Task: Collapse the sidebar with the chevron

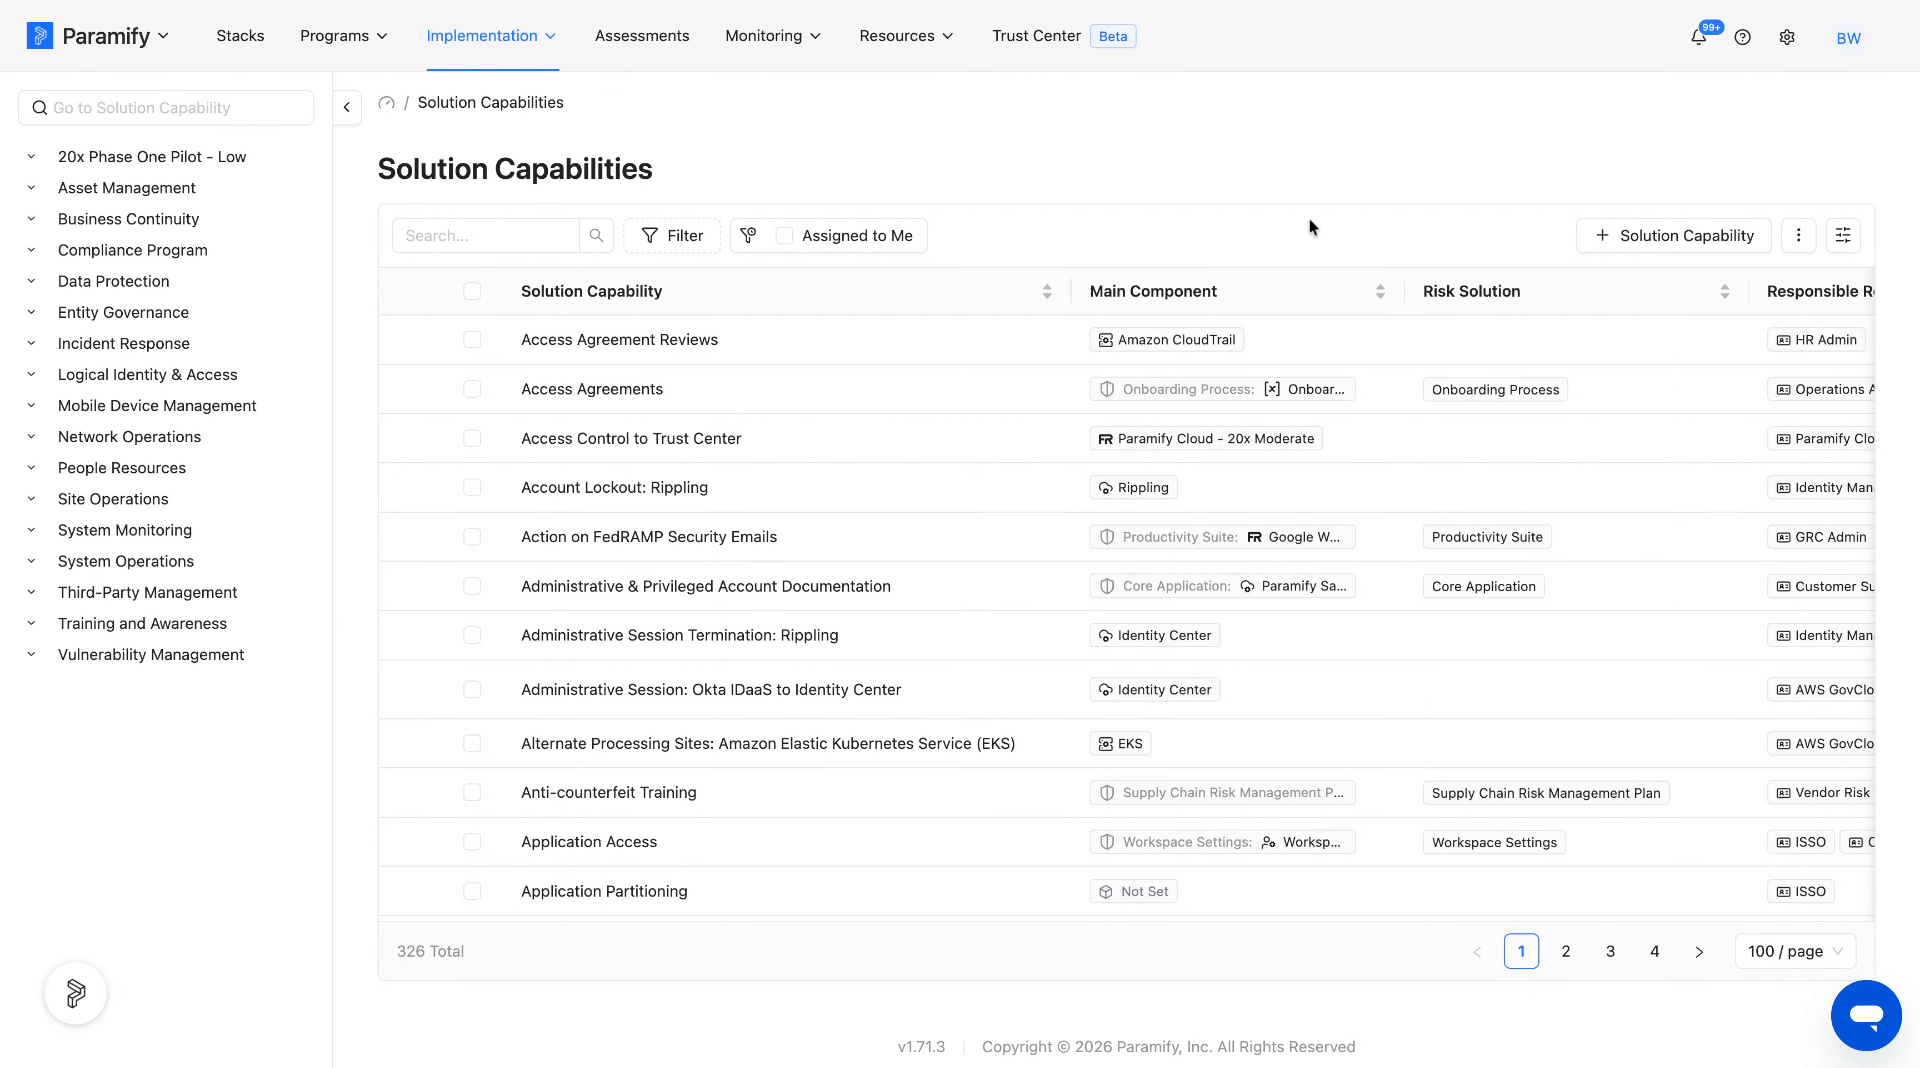Action: click(346, 107)
